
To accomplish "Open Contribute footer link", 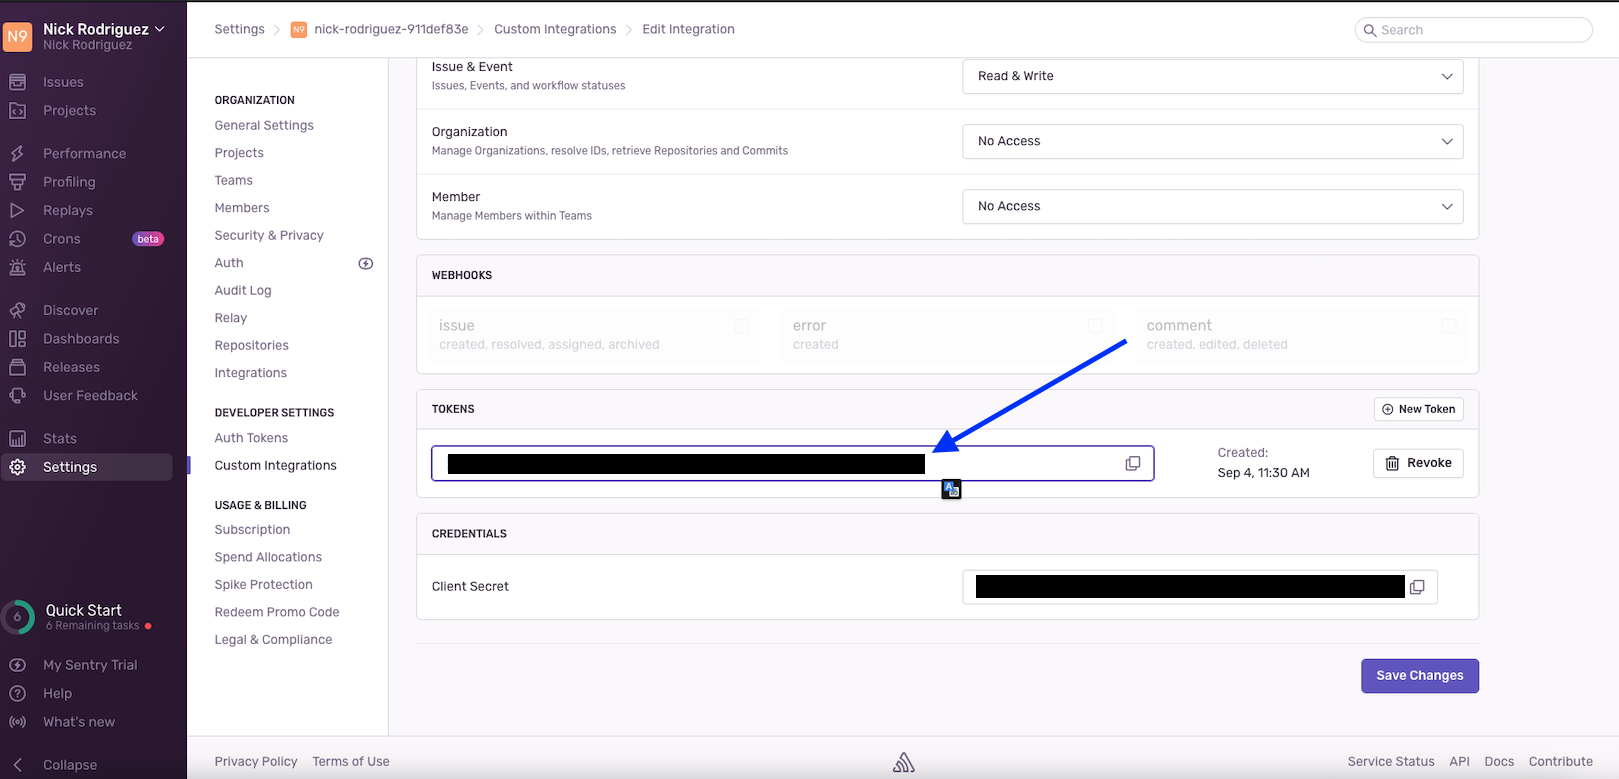I will [1560, 761].
